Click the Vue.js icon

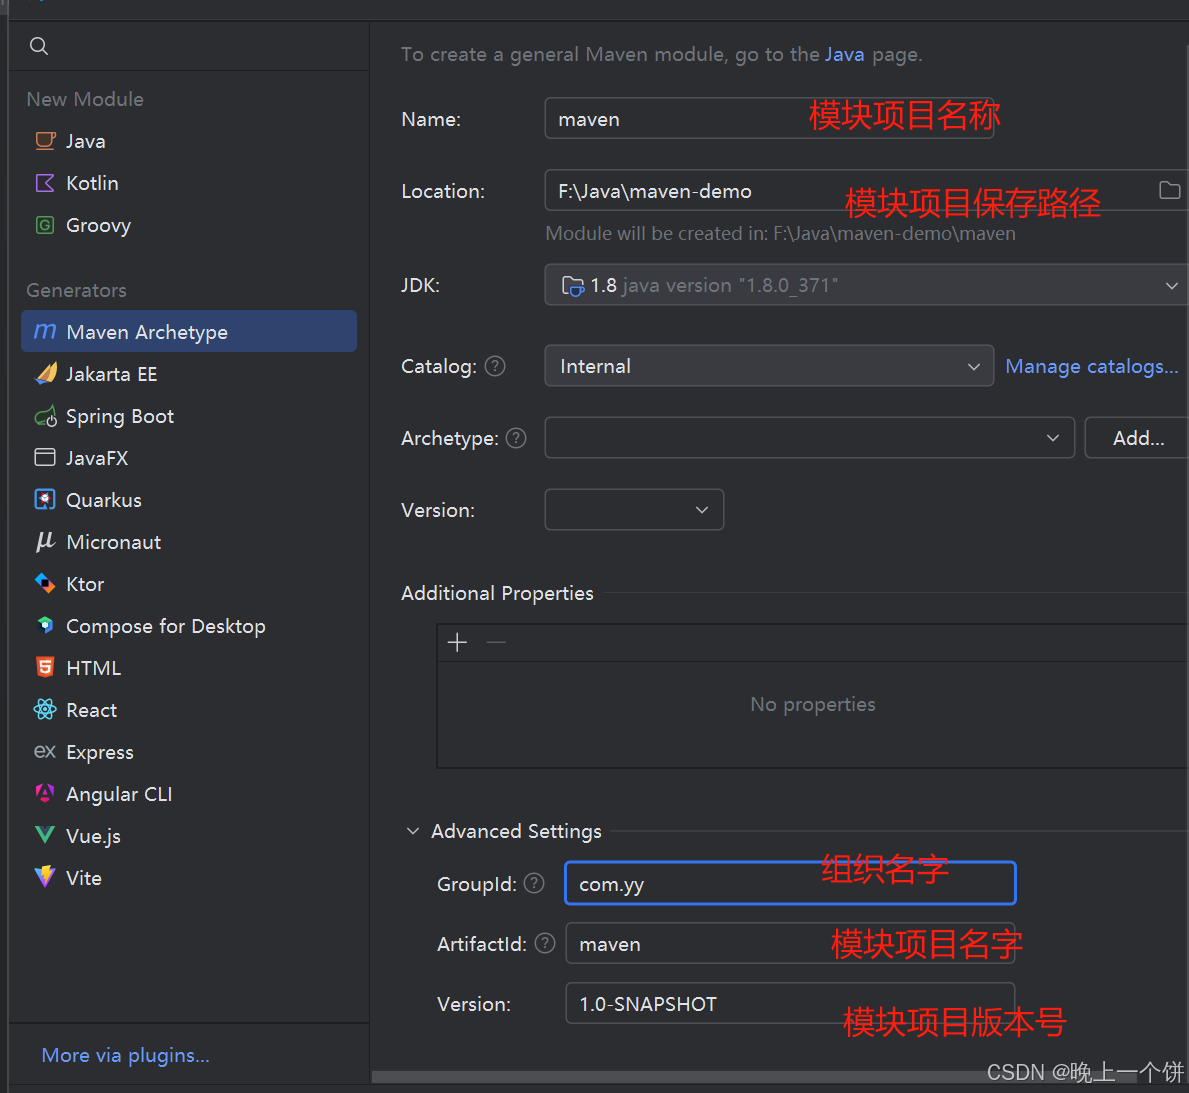[45, 835]
